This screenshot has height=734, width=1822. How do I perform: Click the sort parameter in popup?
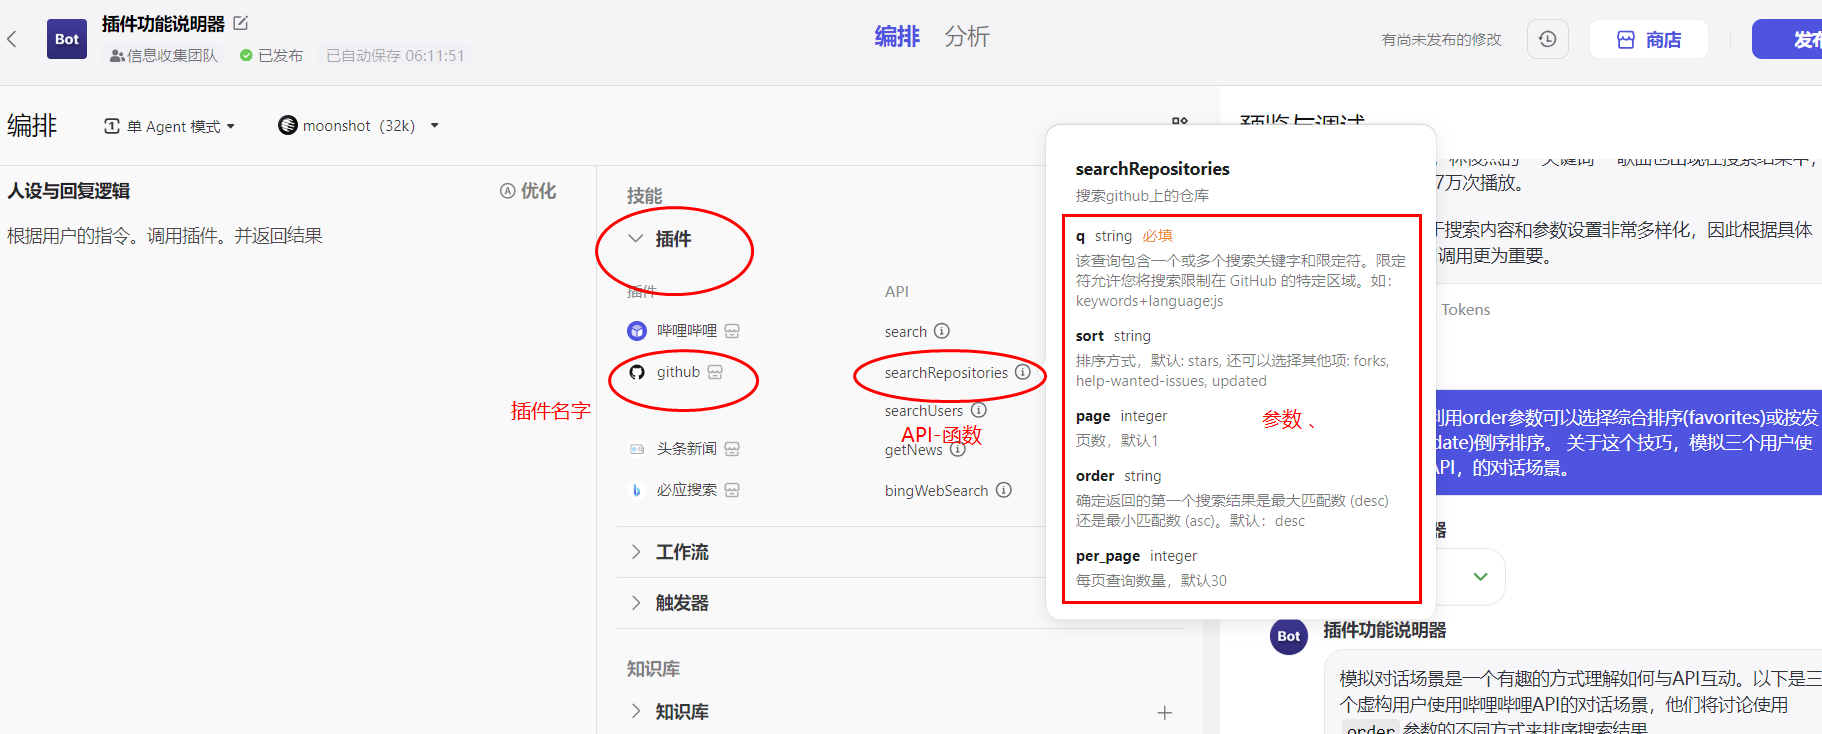pyautogui.click(x=1090, y=336)
